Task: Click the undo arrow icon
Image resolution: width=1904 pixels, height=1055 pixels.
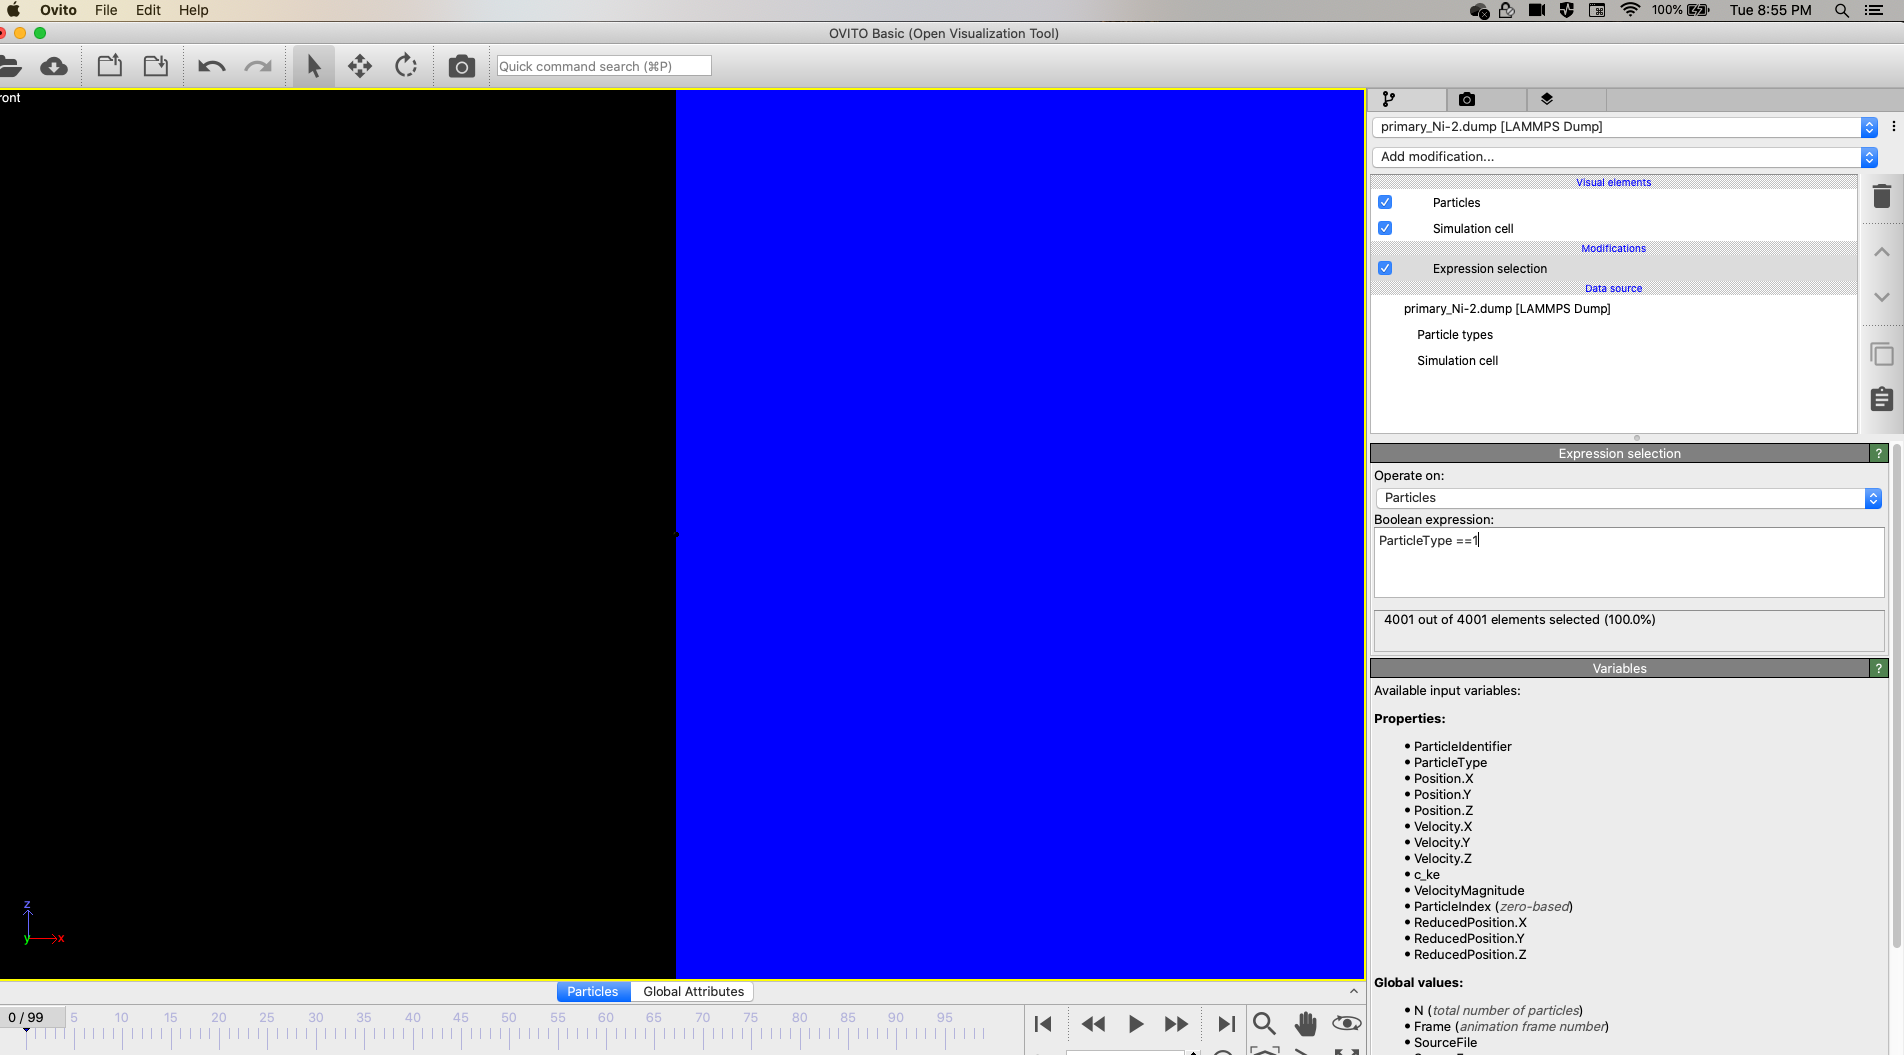Action: [211, 67]
